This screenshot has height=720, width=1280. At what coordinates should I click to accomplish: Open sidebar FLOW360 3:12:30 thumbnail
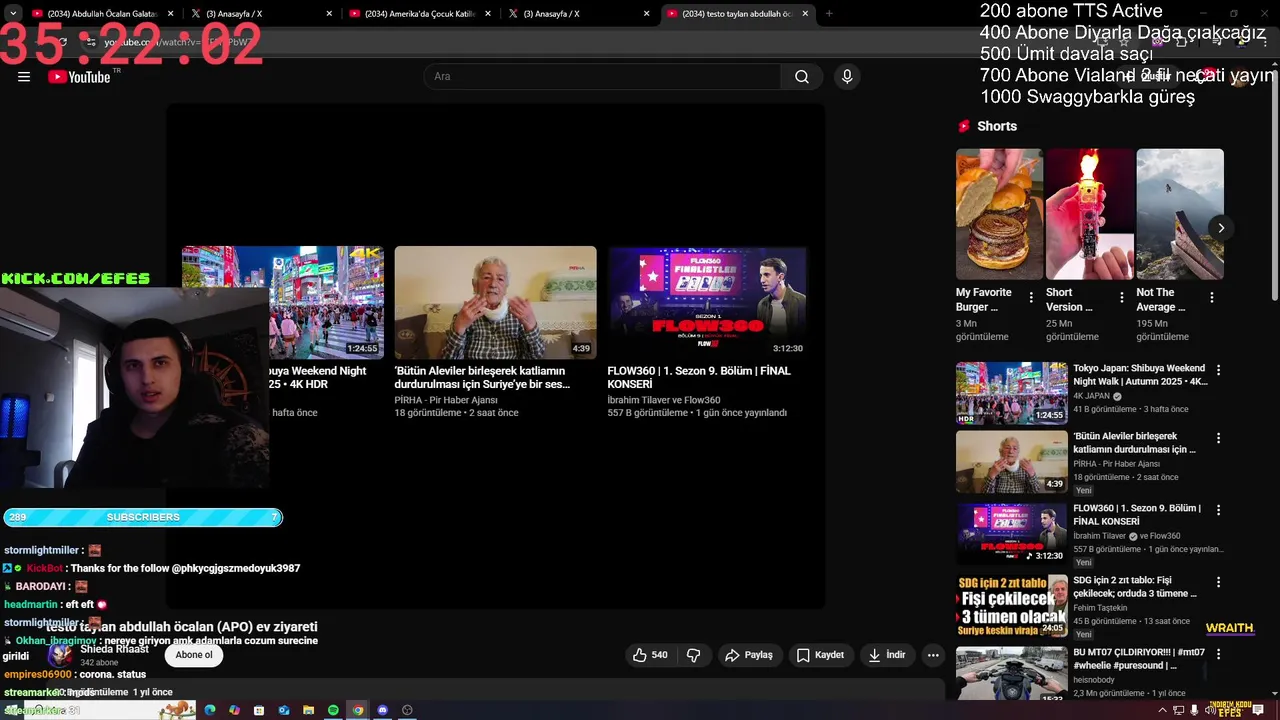coord(1012,534)
